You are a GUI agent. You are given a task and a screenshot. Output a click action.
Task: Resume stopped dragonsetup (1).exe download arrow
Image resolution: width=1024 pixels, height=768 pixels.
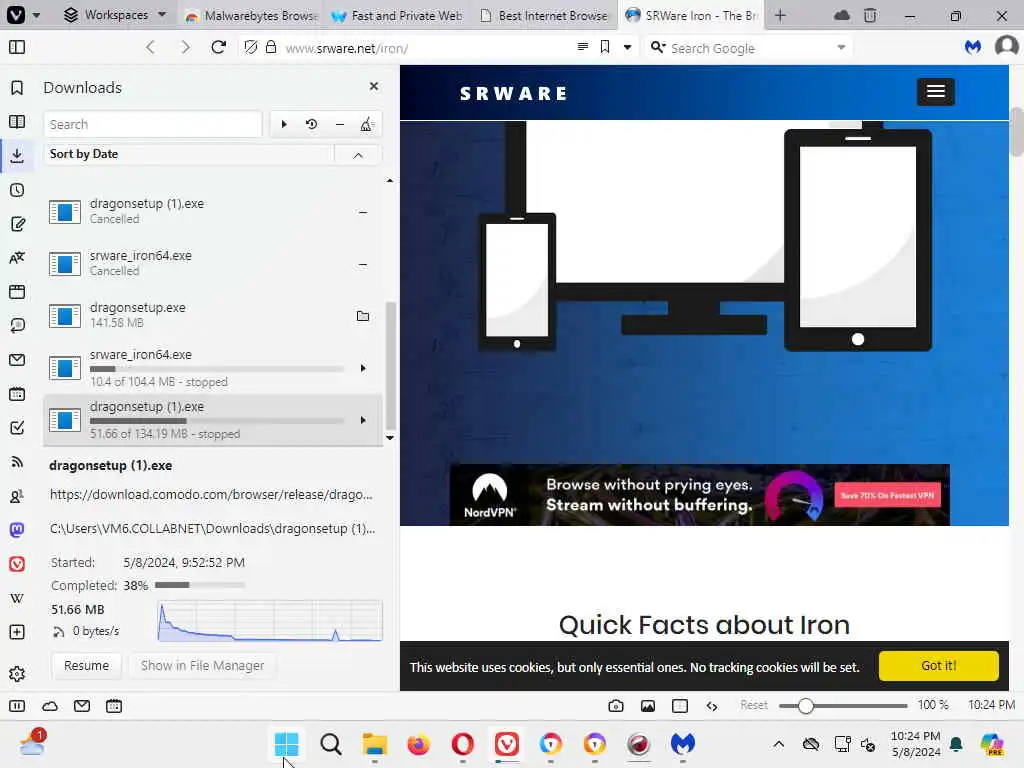click(x=363, y=420)
